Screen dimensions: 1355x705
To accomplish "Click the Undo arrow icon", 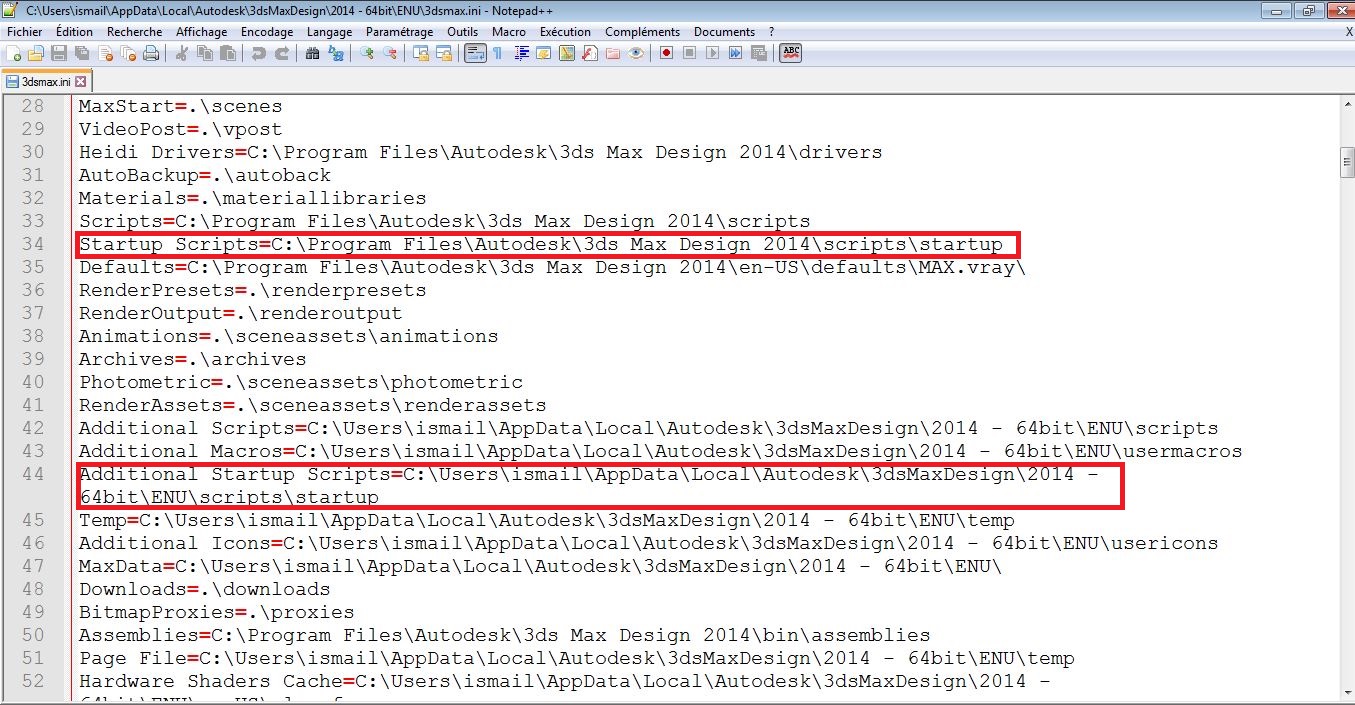I will point(259,53).
